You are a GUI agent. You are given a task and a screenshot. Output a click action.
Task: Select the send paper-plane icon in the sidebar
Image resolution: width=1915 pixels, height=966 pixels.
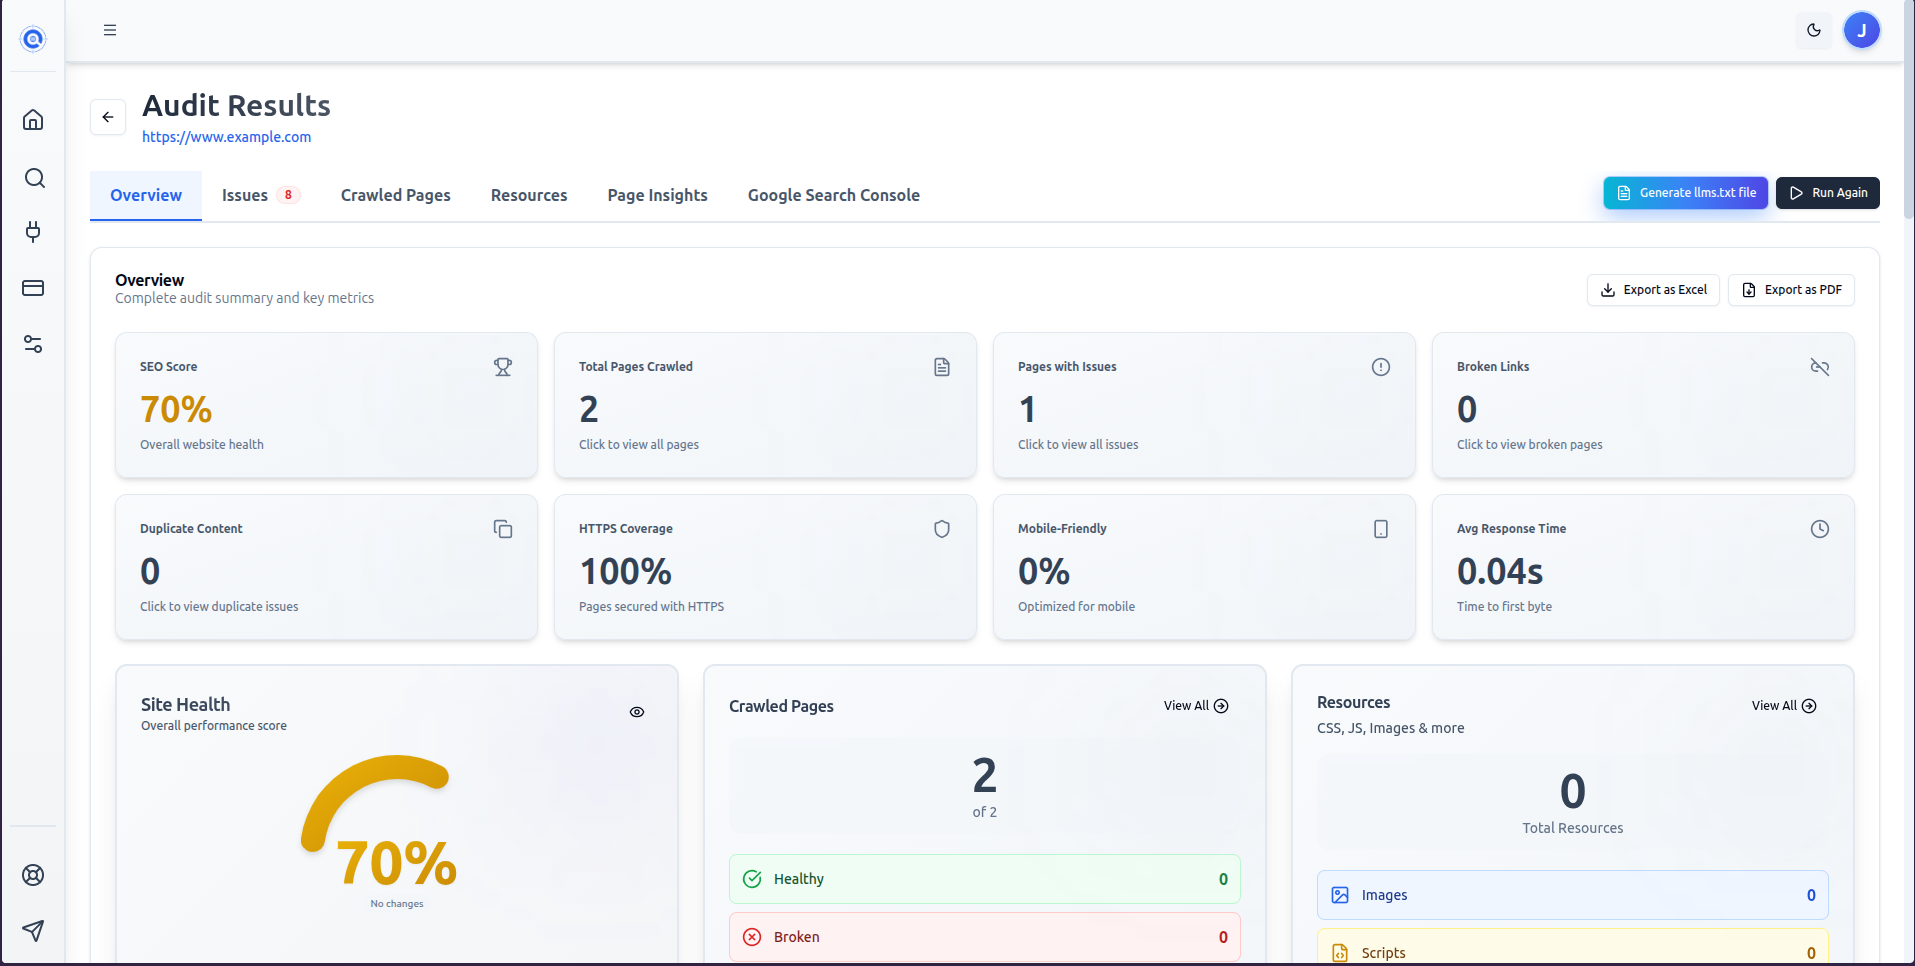coord(33,930)
